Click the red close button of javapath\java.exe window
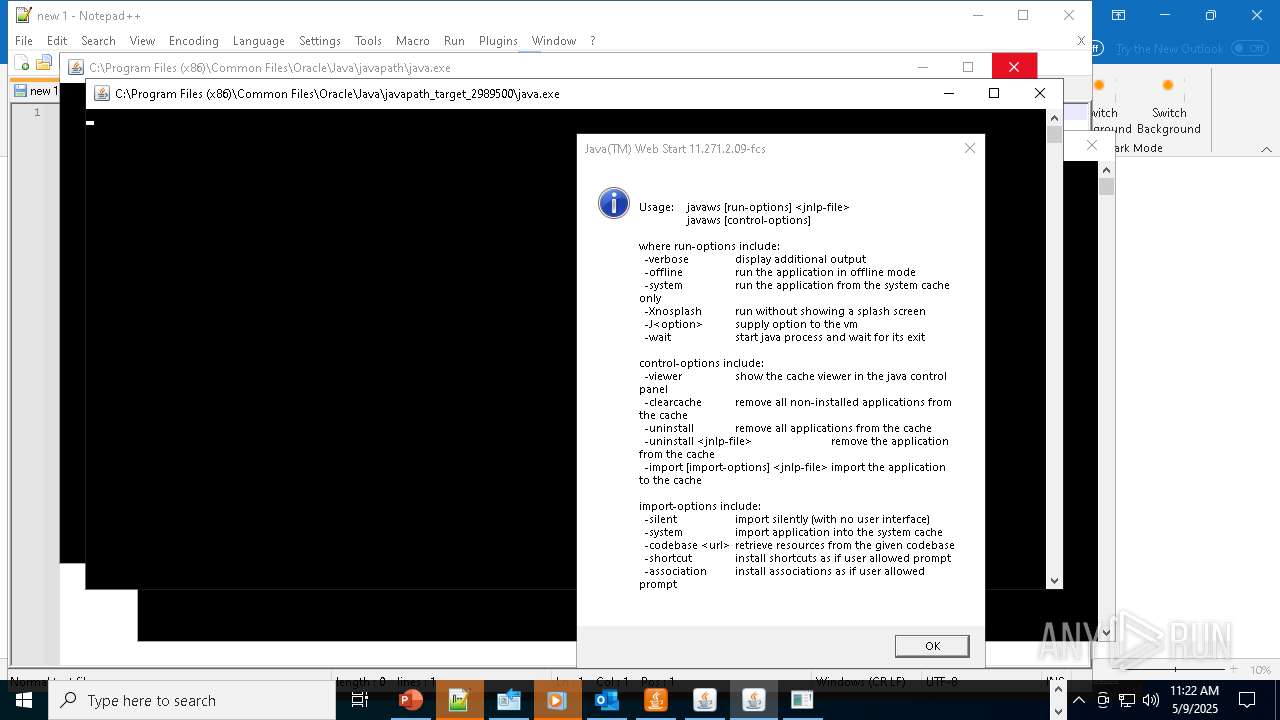The height and width of the screenshot is (720, 1280). 1014,67
